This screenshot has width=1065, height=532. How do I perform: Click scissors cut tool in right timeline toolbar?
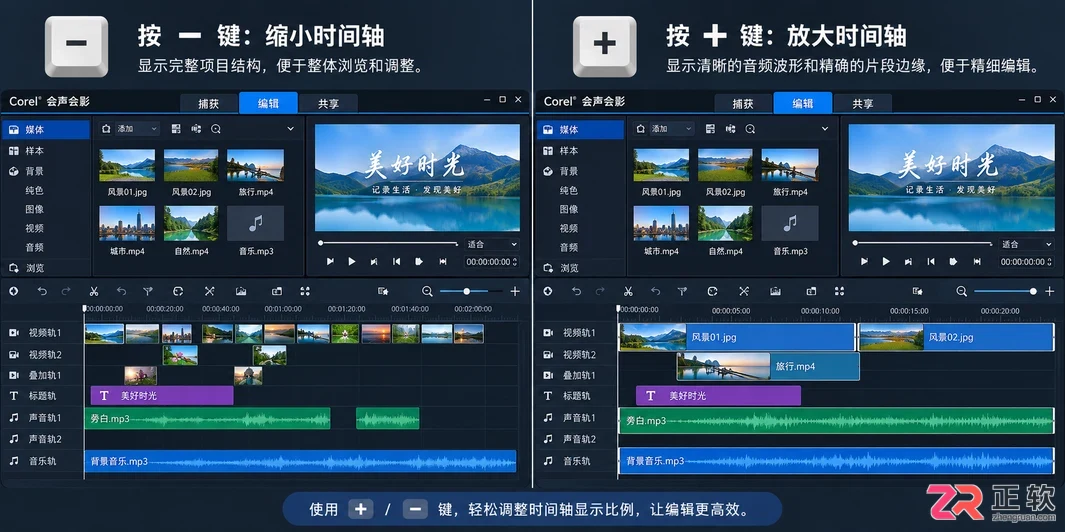(628, 291)
